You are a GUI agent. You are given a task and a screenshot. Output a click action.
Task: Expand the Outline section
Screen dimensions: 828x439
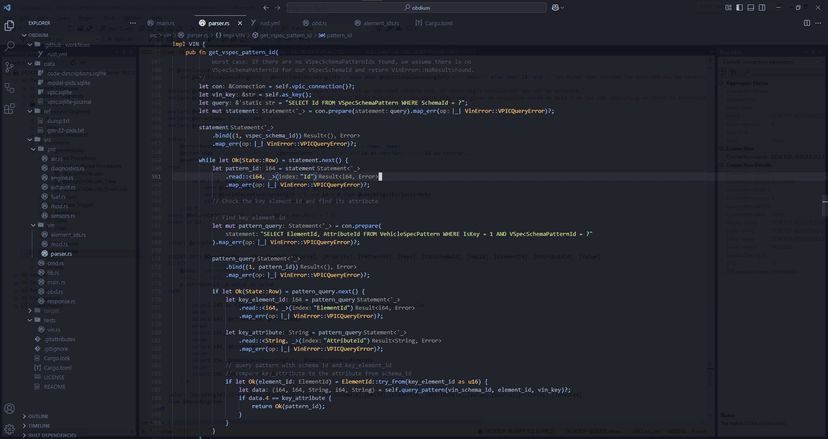click(38, 416)
